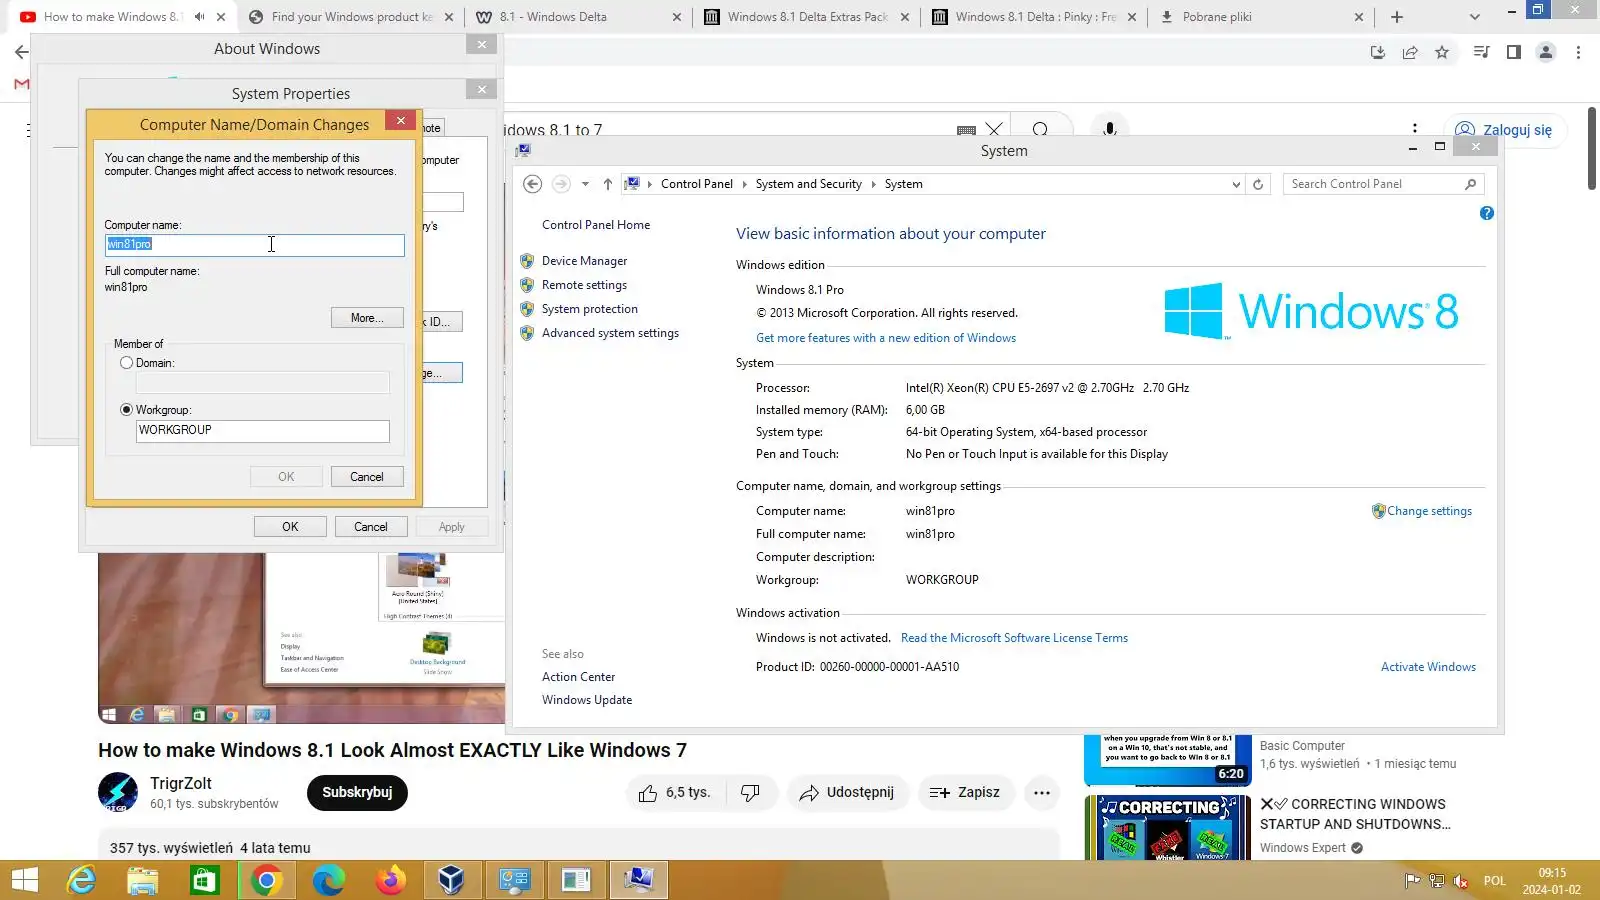Read the Microsoft Software License Terms
This screenshot has height=900, width=1600.
pos(1014,638)
